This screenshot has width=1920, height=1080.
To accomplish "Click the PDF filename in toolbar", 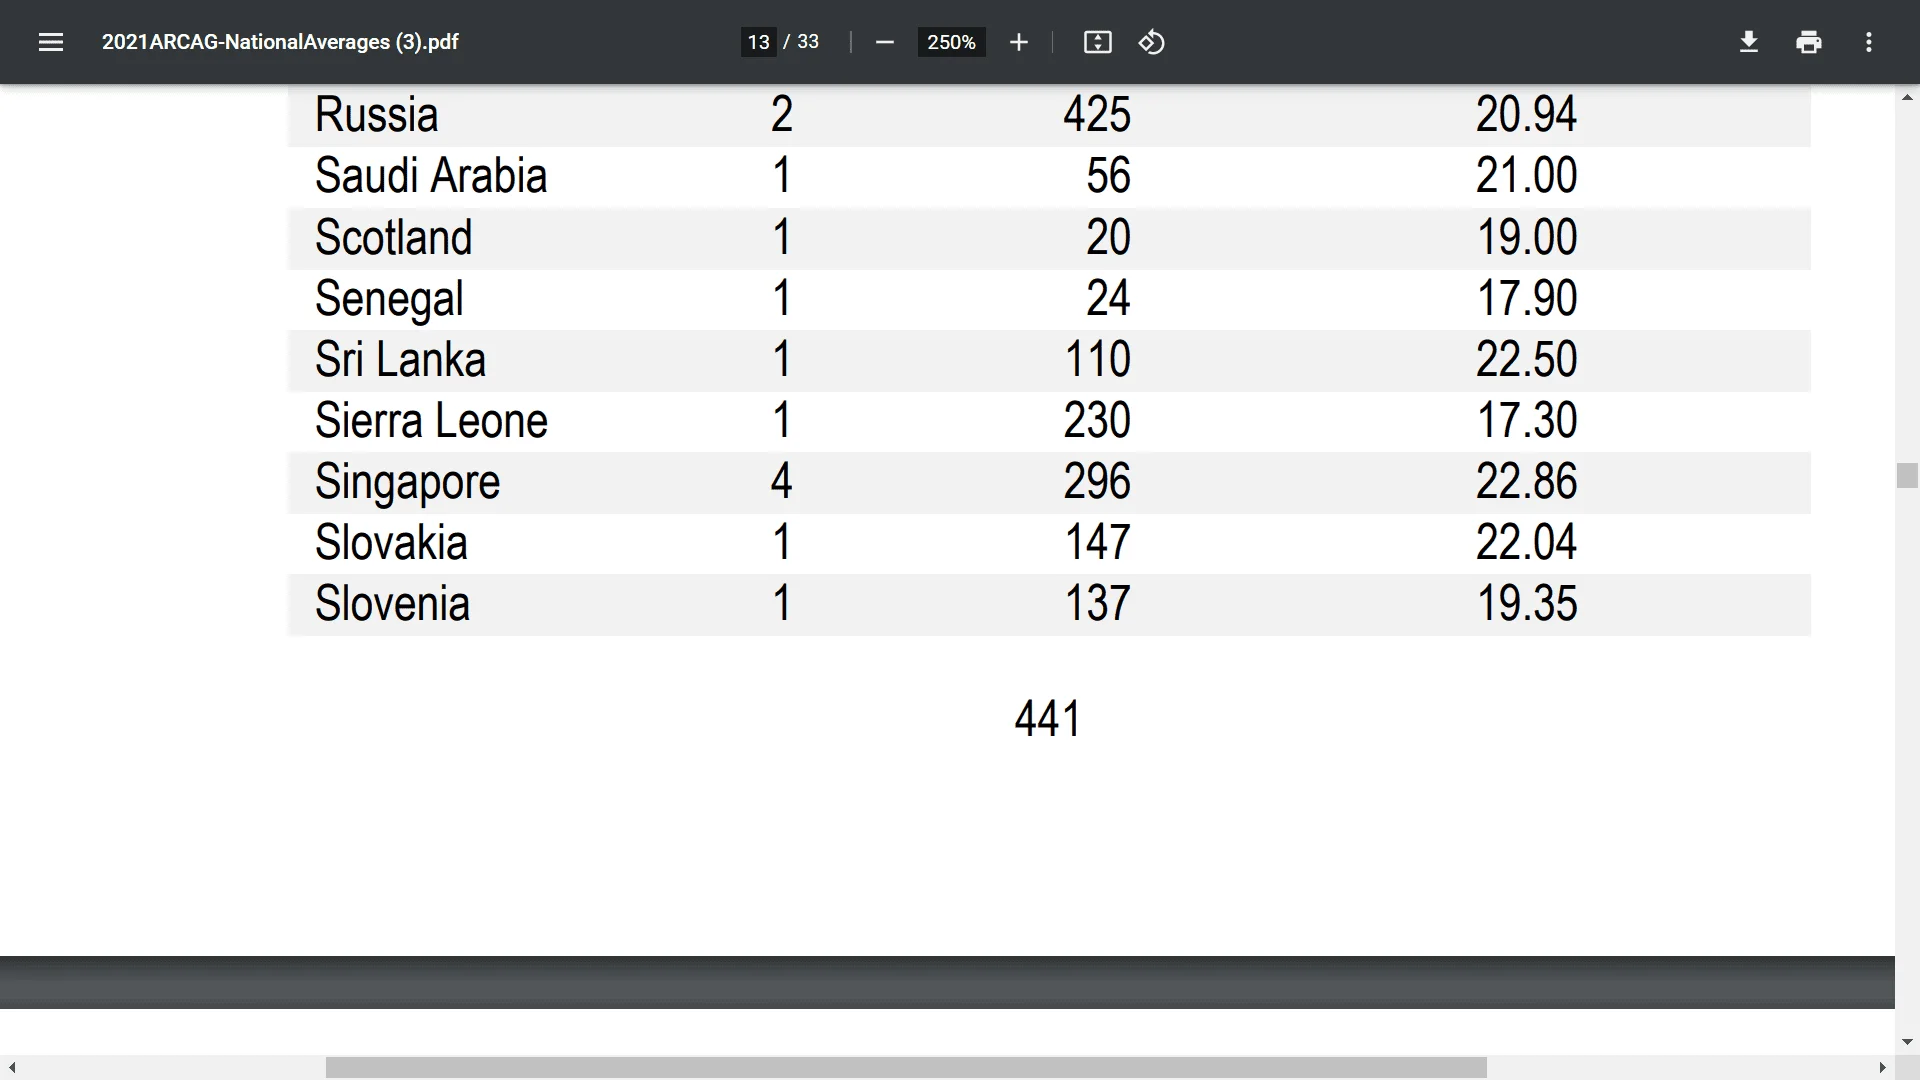I will (280, 41).
